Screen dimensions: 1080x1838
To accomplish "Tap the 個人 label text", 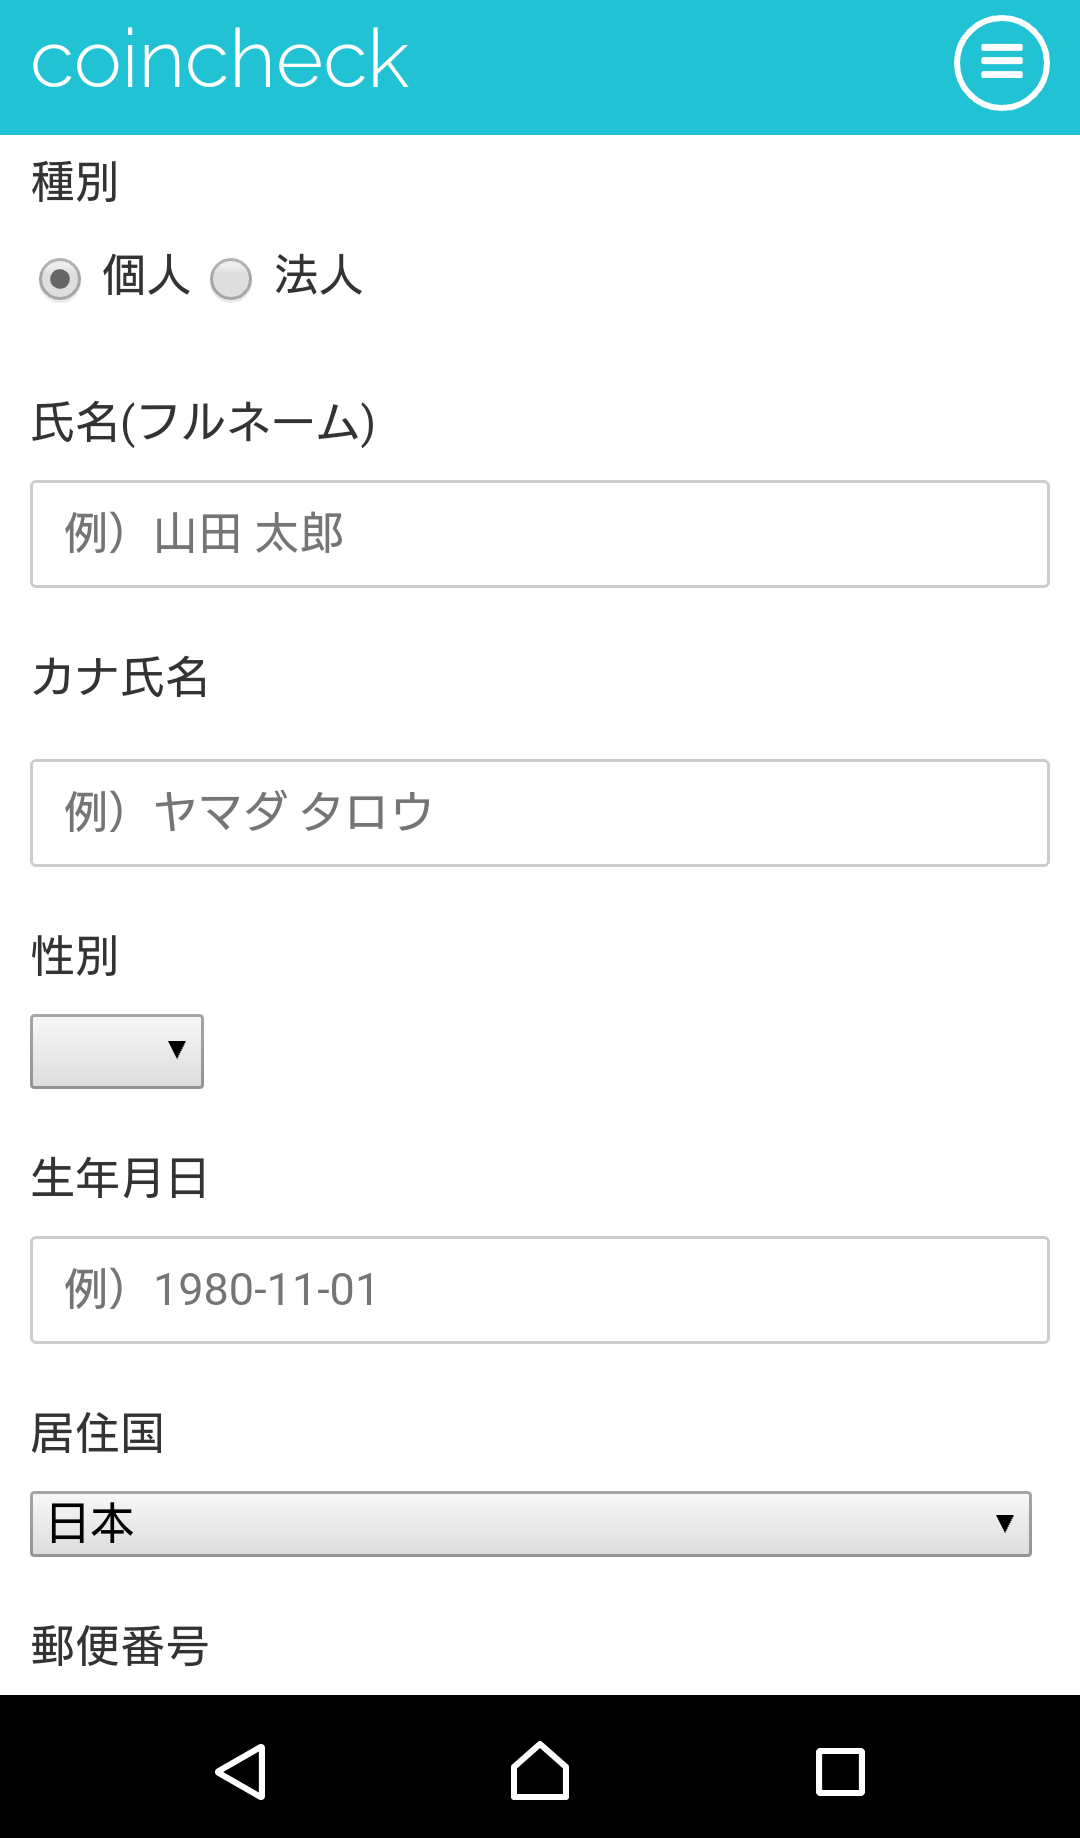I will click(x=146, y=276).
